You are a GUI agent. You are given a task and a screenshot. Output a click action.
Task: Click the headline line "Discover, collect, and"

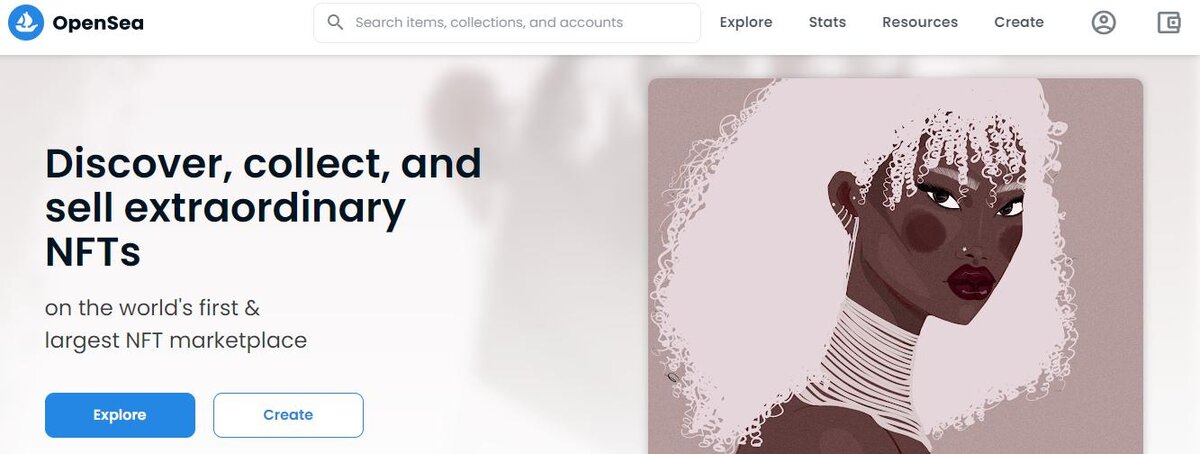(263, 162)
